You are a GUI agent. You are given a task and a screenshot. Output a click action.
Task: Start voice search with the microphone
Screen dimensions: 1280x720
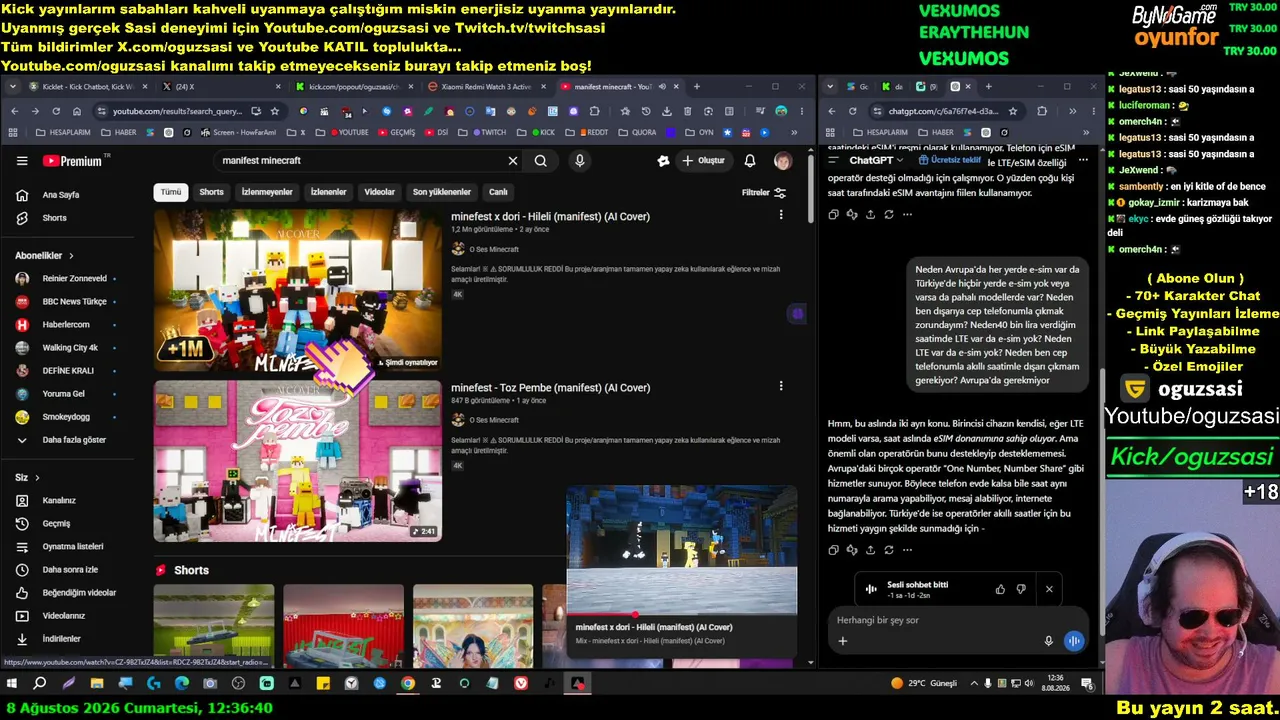click(x=579, y=161)
